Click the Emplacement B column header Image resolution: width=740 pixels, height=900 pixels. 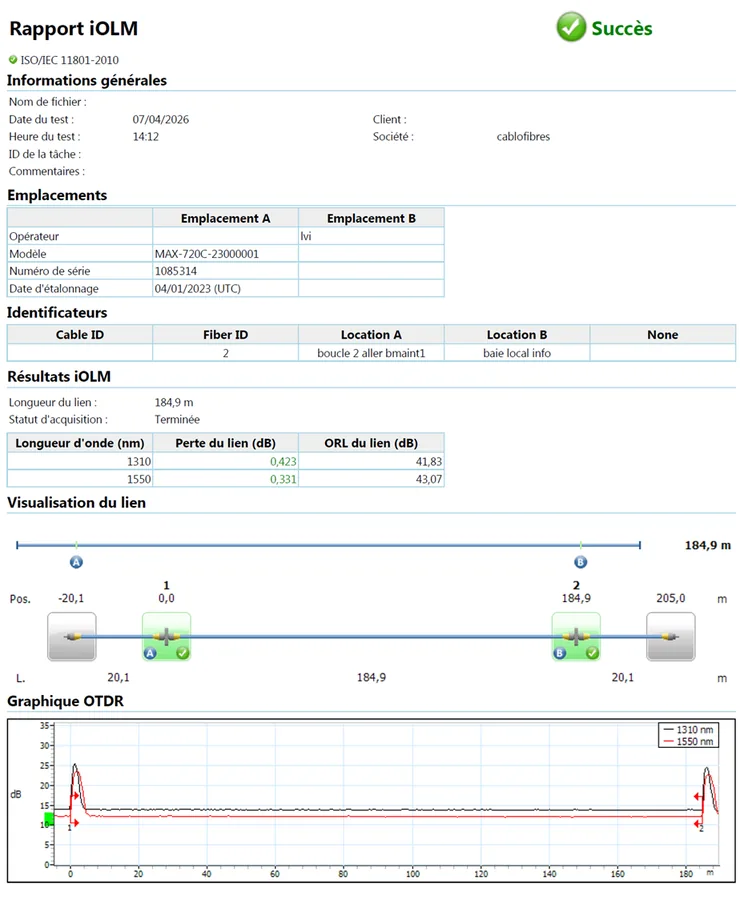point(371,218)
